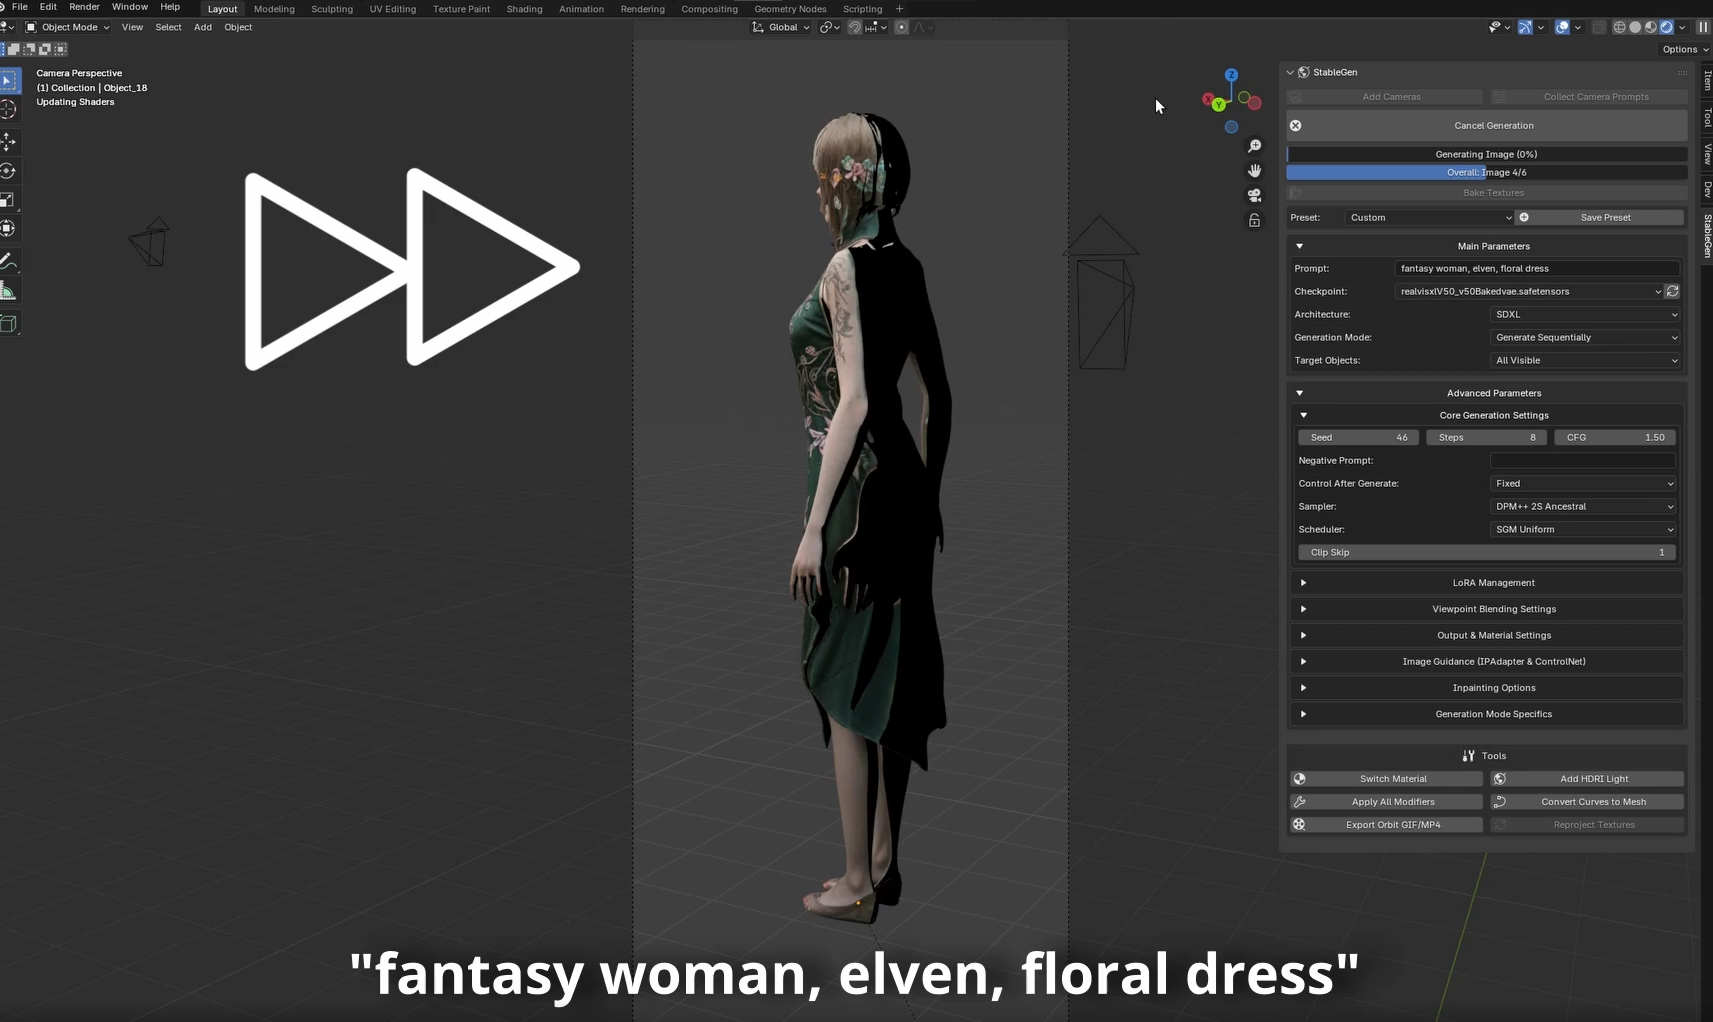Viewport: 1713px width, 1022px height.
Task: Toggle snapping magnet in header
Action: [855, 27]
